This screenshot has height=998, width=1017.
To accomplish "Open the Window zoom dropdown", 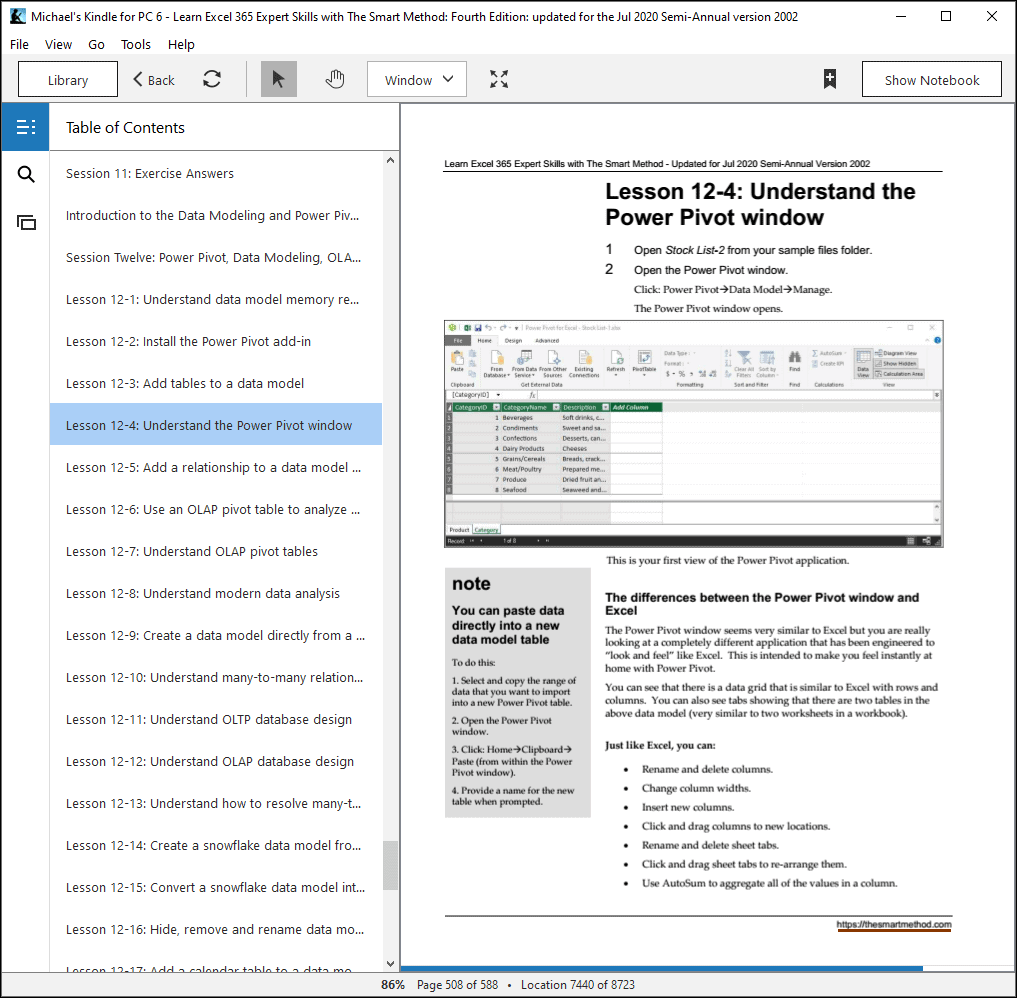I will coord(416,79).
